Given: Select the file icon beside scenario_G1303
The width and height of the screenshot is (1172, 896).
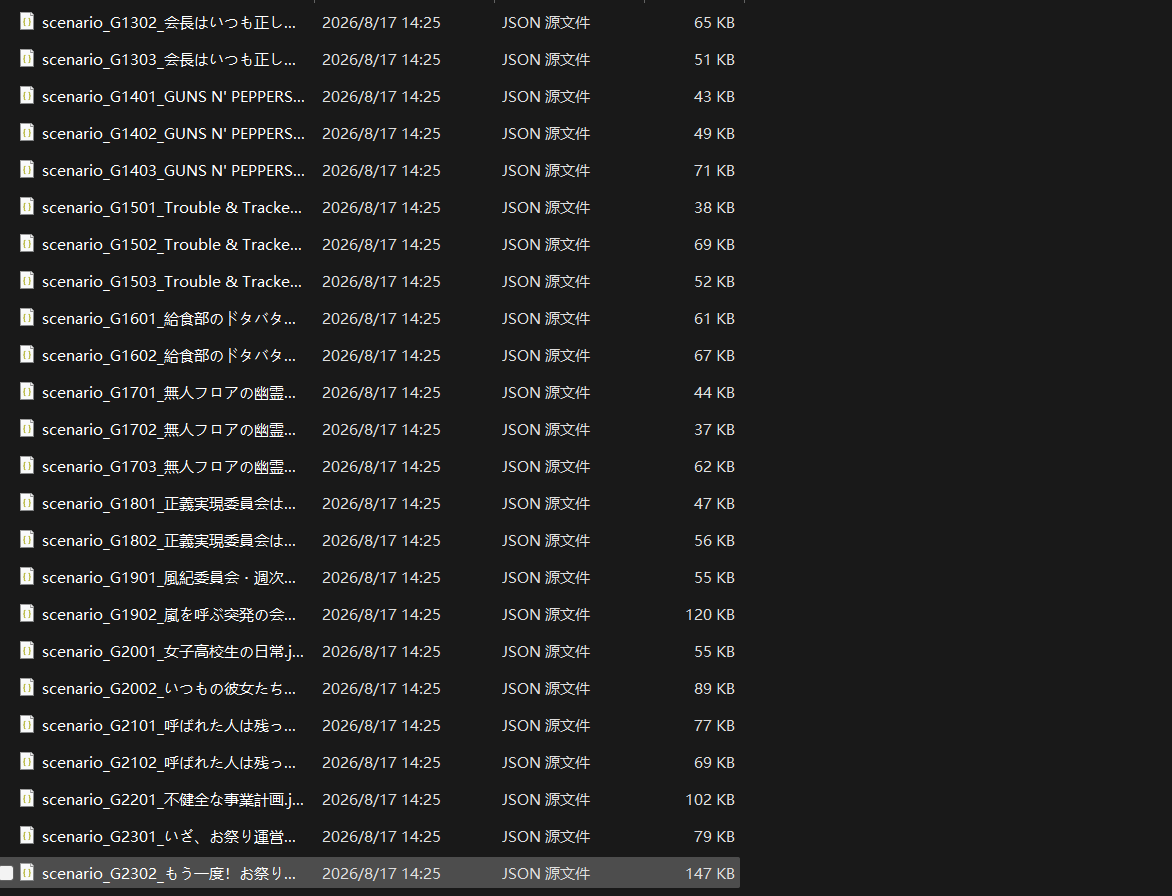Looking at the screenshot, I should [x=27, y=58].
